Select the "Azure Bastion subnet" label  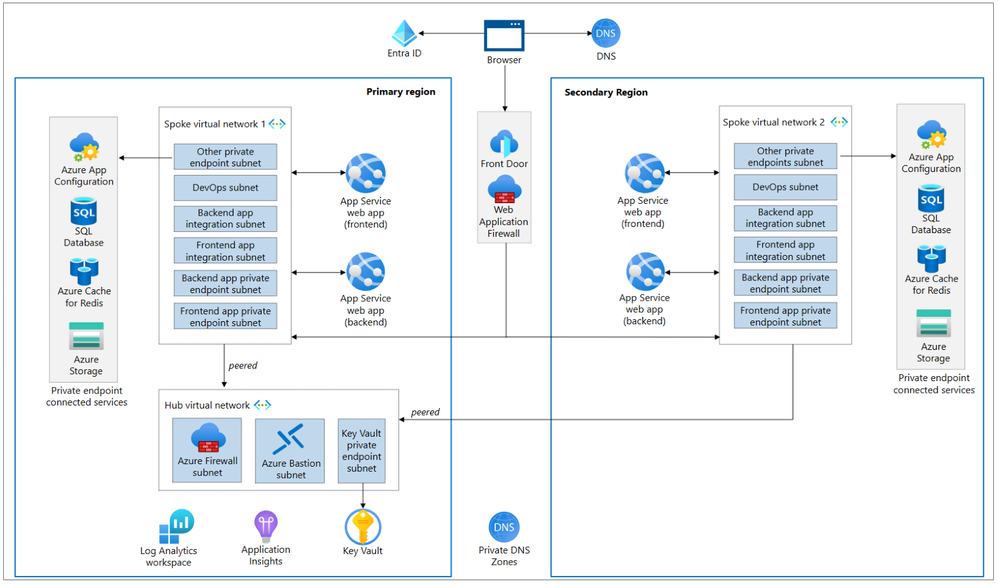[x=291, y=469]
